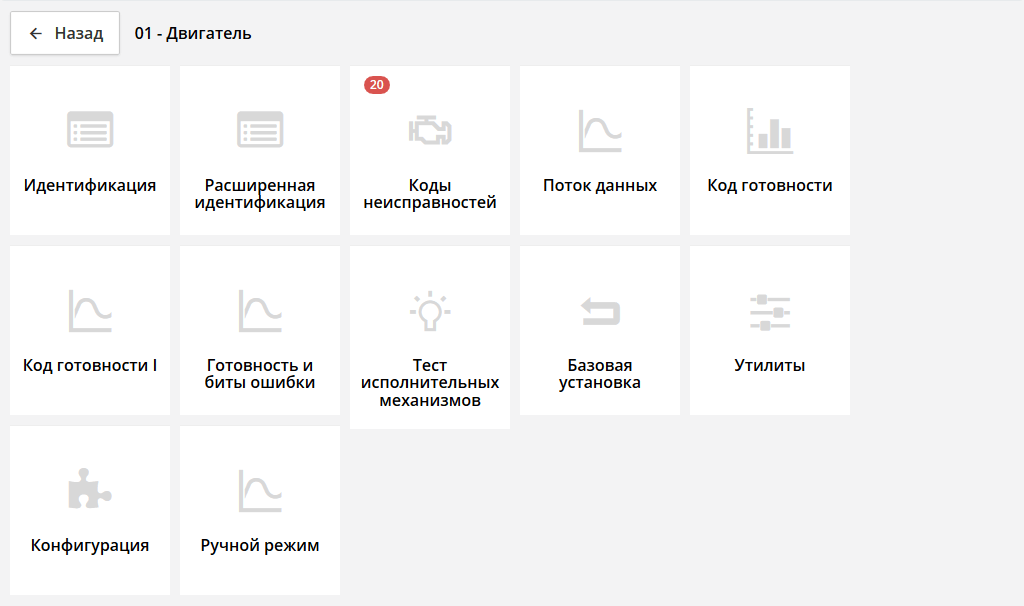Open Готовность и биты ошибки graph icon
1024x606 pixels.
click(x=260, y=311)
